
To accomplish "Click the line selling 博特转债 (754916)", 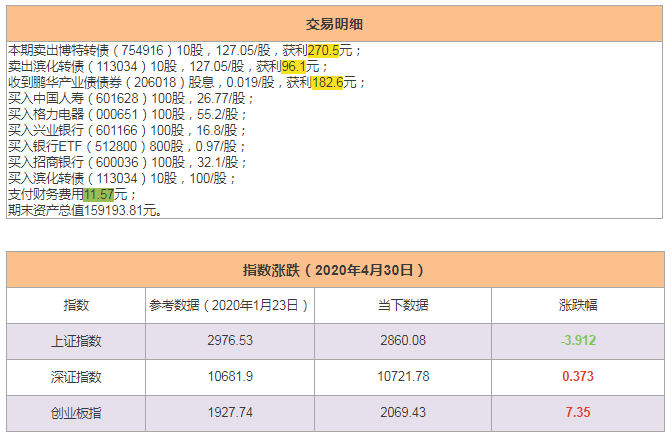I will point(185,51).
